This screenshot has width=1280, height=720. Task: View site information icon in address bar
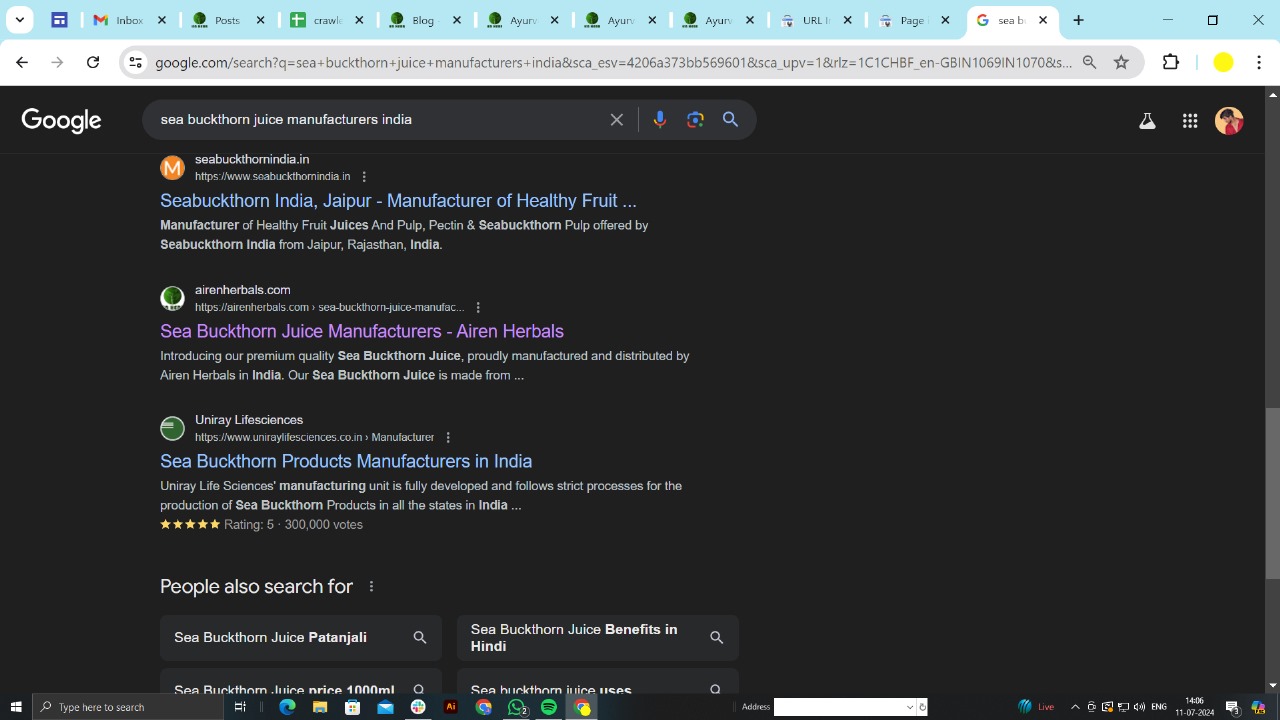click(x=135, y=62)
